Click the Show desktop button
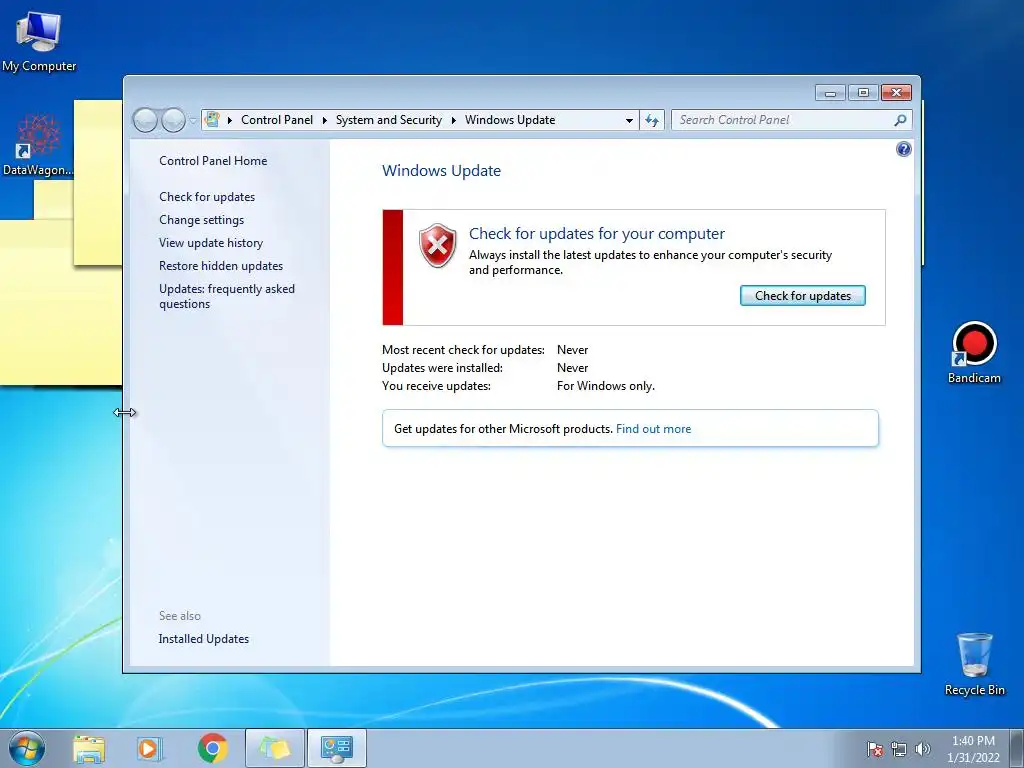The height and width of the screenshot is (768, 1024). pos(1016,748)
